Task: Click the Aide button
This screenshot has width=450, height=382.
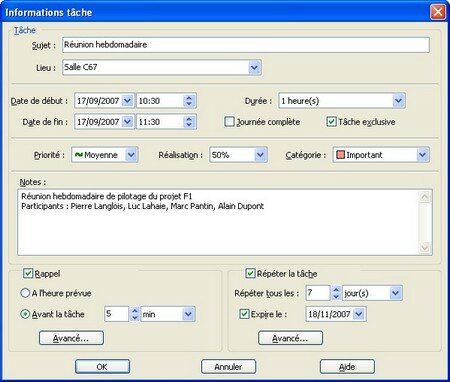Action: (347, 367)
